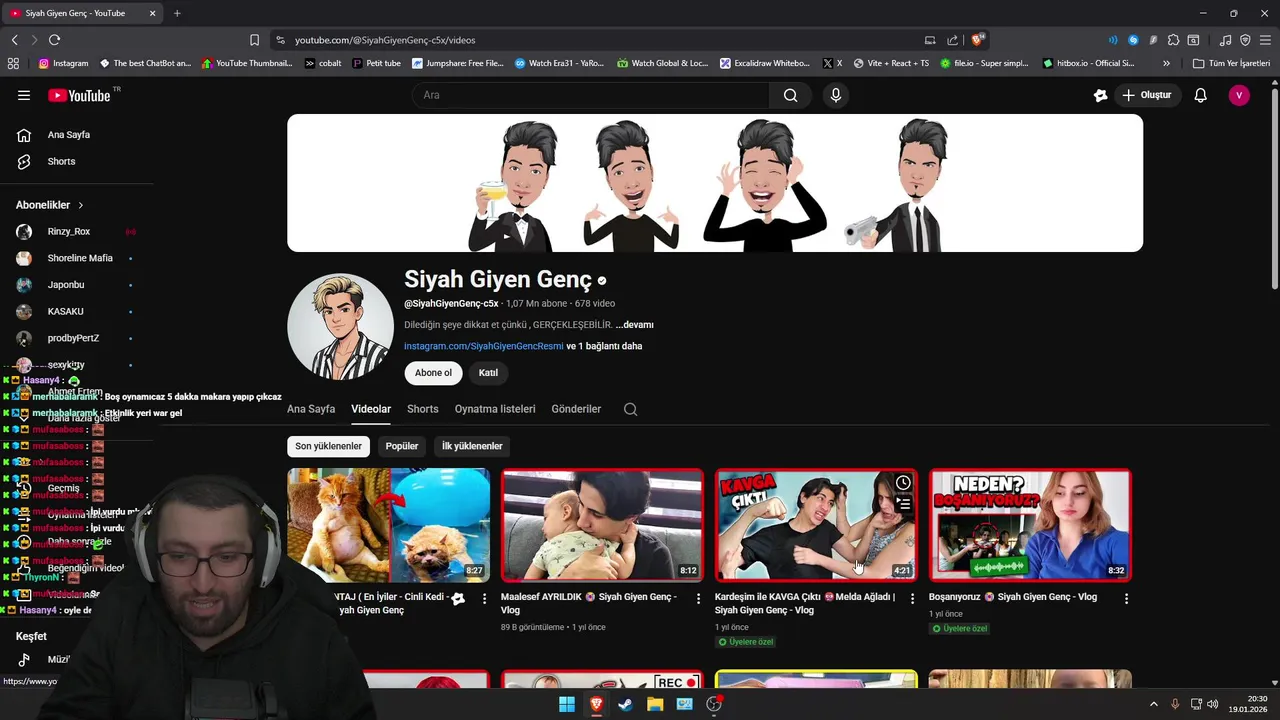Open the Brave main hamburger menu

[1265, 40]
